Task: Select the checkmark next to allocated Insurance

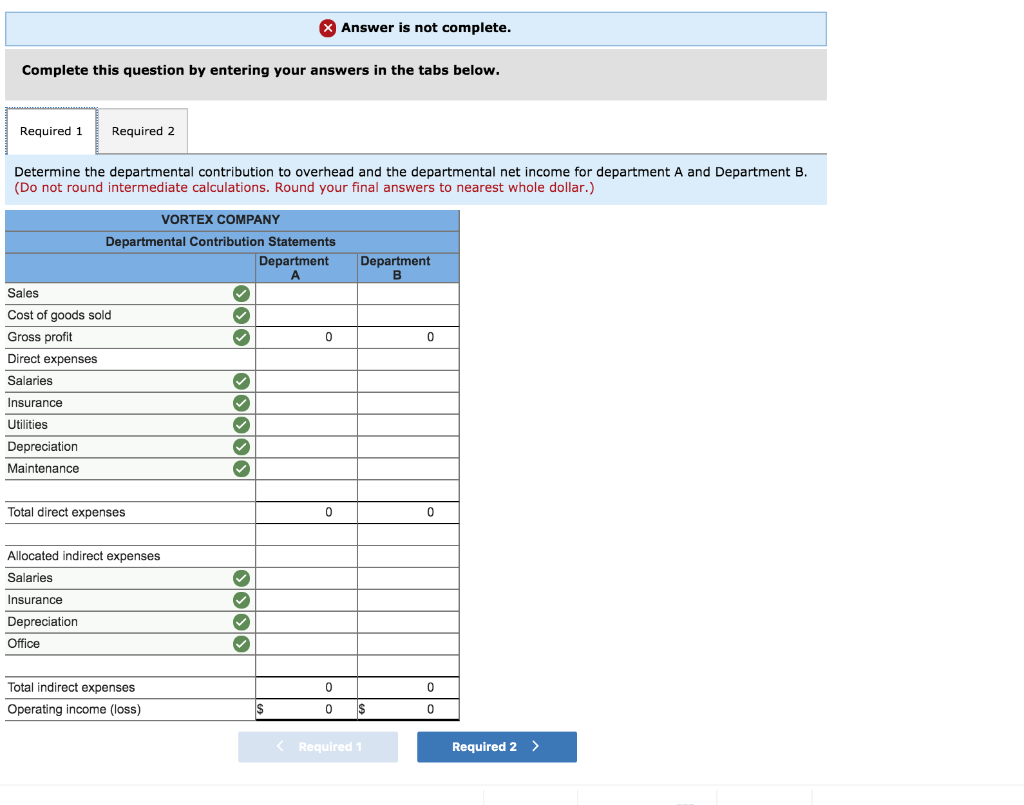Action: [x=241, y=600]
